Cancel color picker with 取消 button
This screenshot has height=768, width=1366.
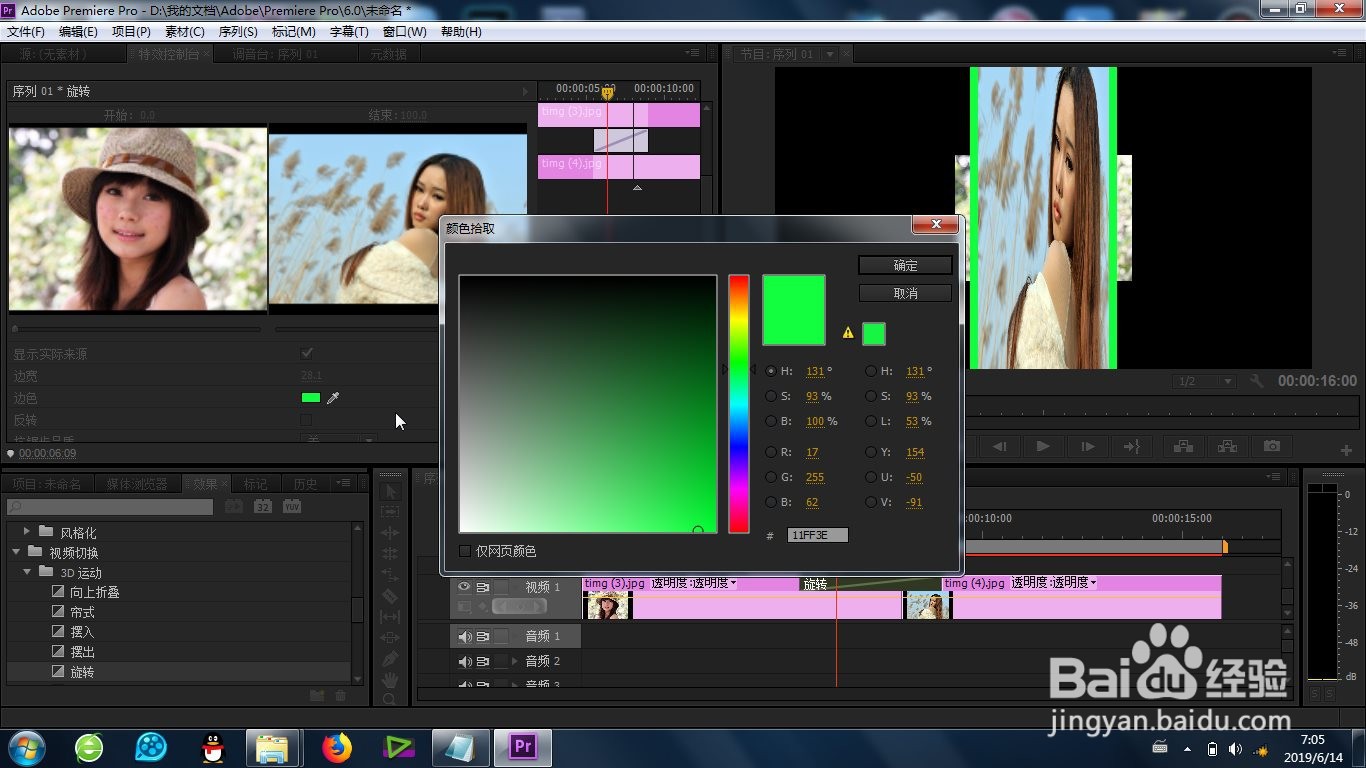[905, 293]
